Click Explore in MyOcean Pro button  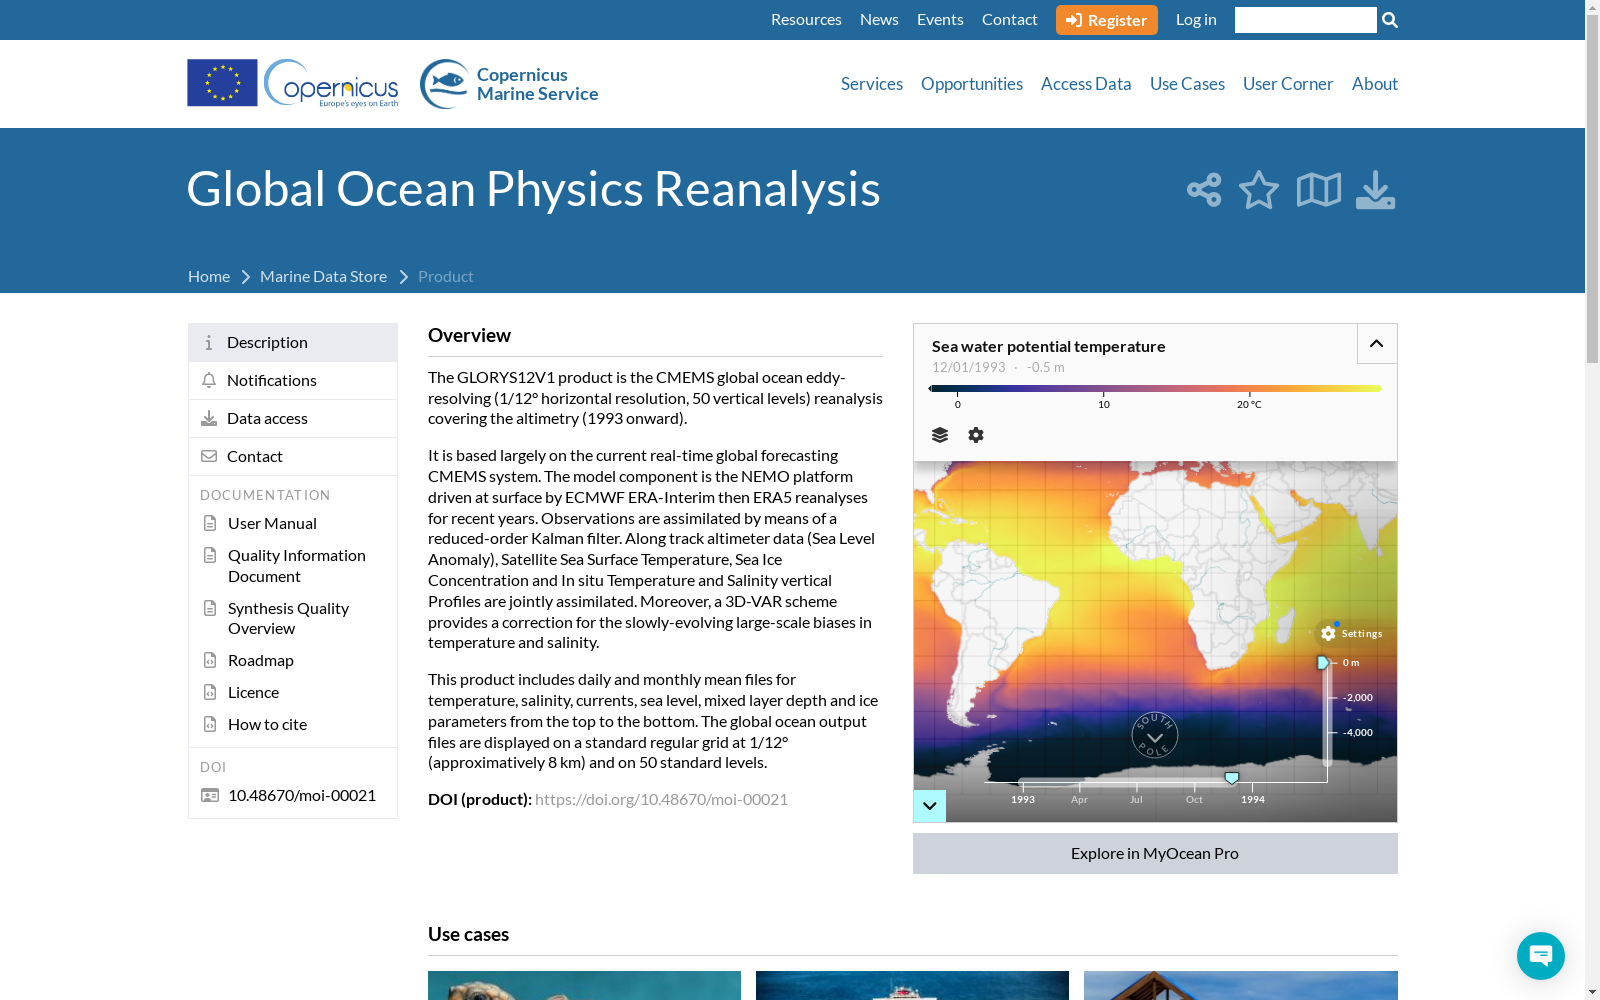click(1155, 854)
